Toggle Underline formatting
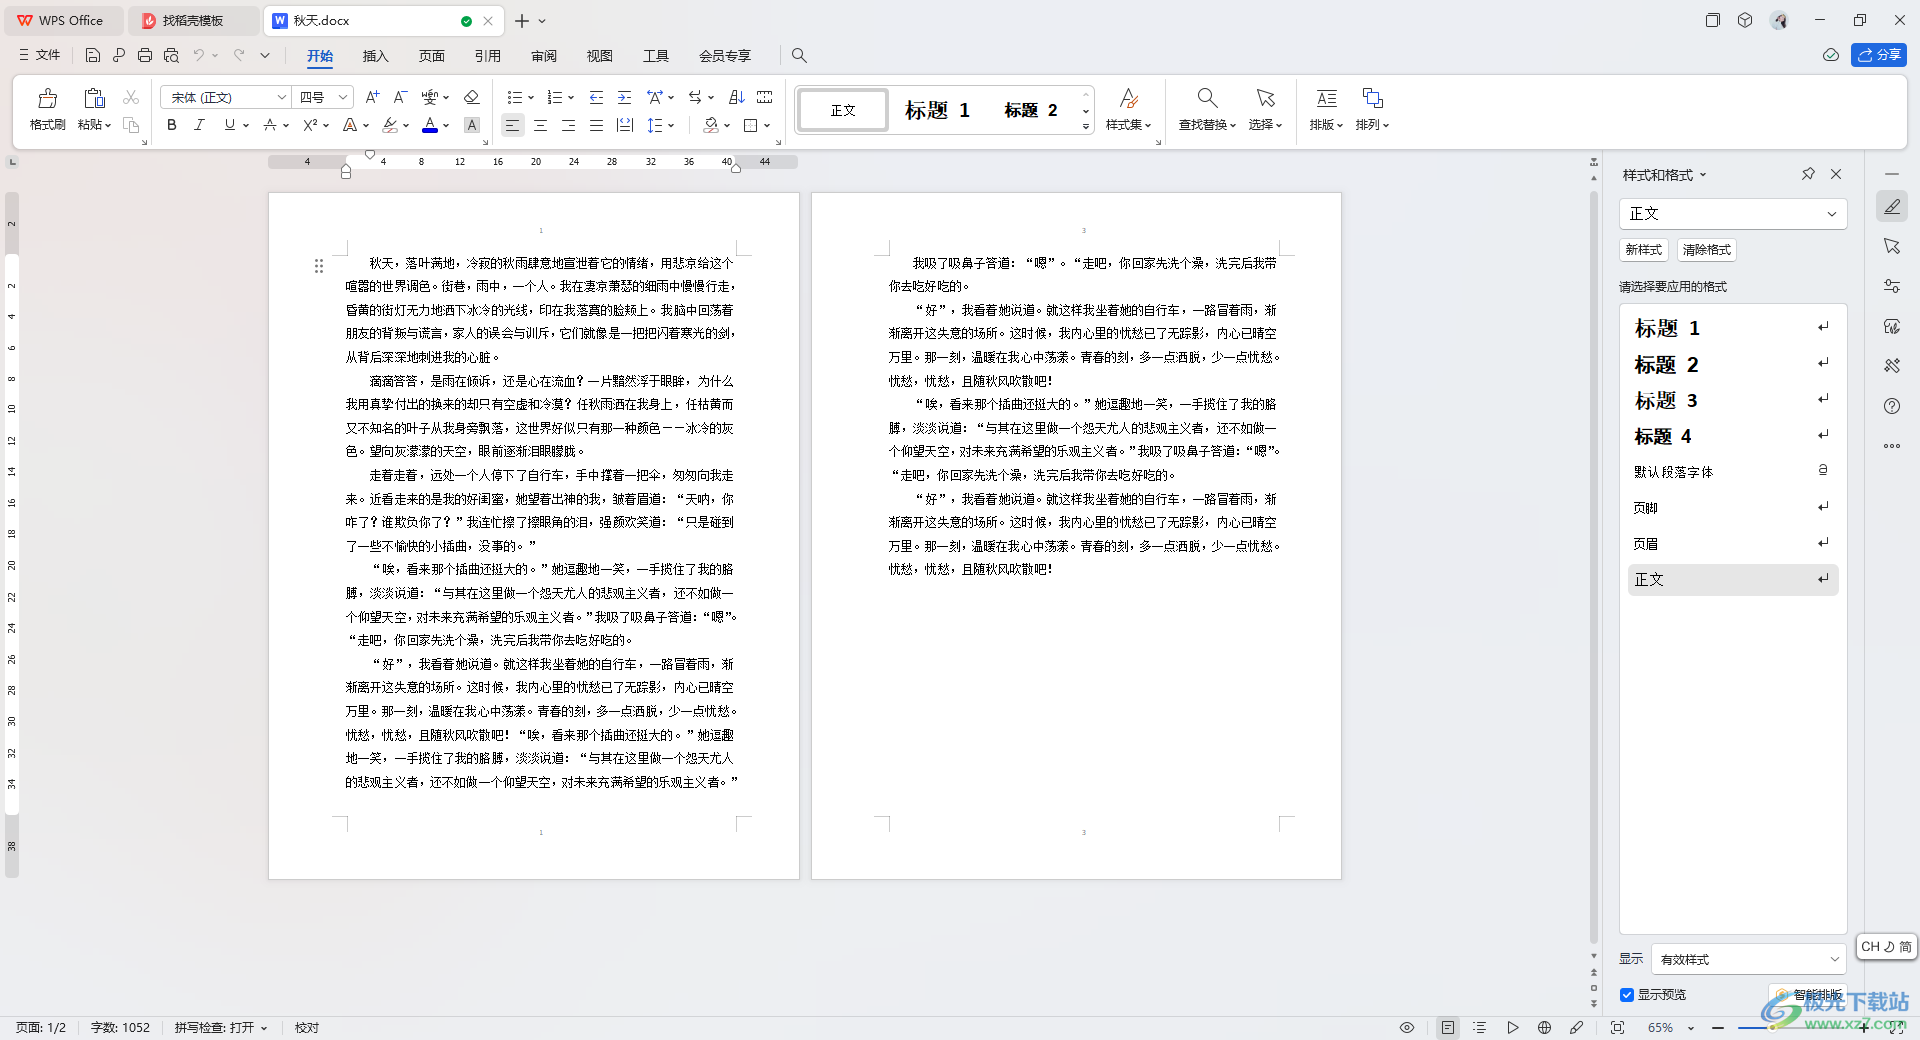Viewport: 1920px width, 1040px height. [230, 125]
